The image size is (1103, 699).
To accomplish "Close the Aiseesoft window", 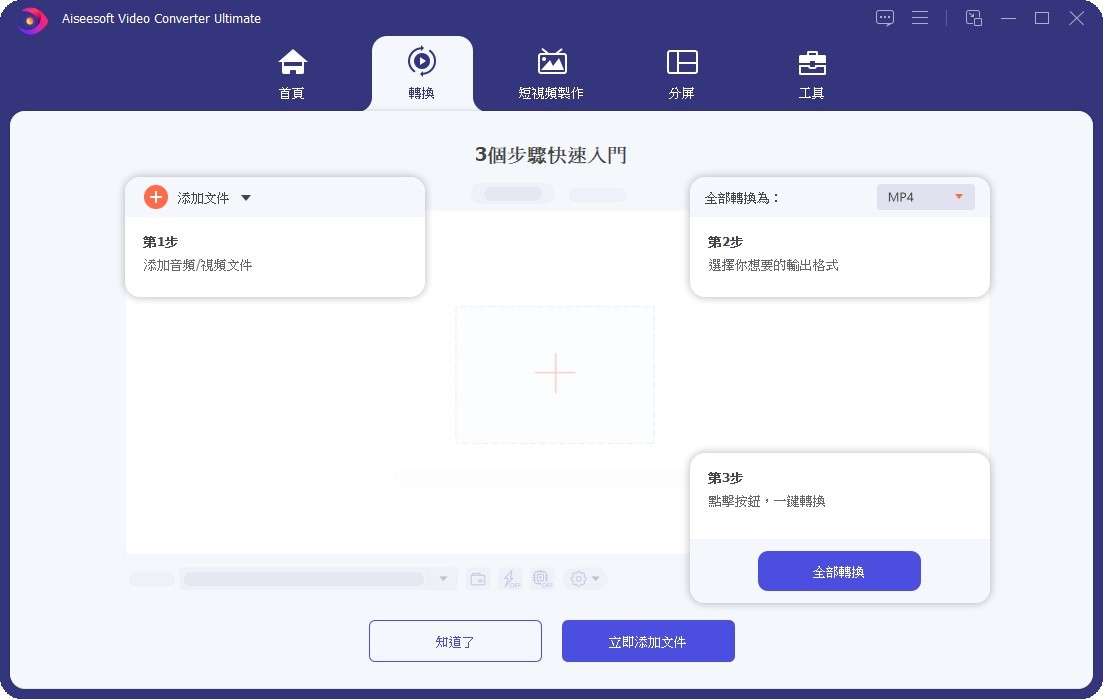I will click(x=1076, y=18).
